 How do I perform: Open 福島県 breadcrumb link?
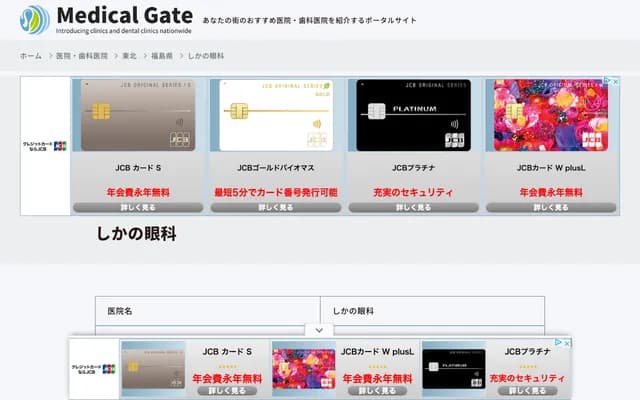pos(162,56)
